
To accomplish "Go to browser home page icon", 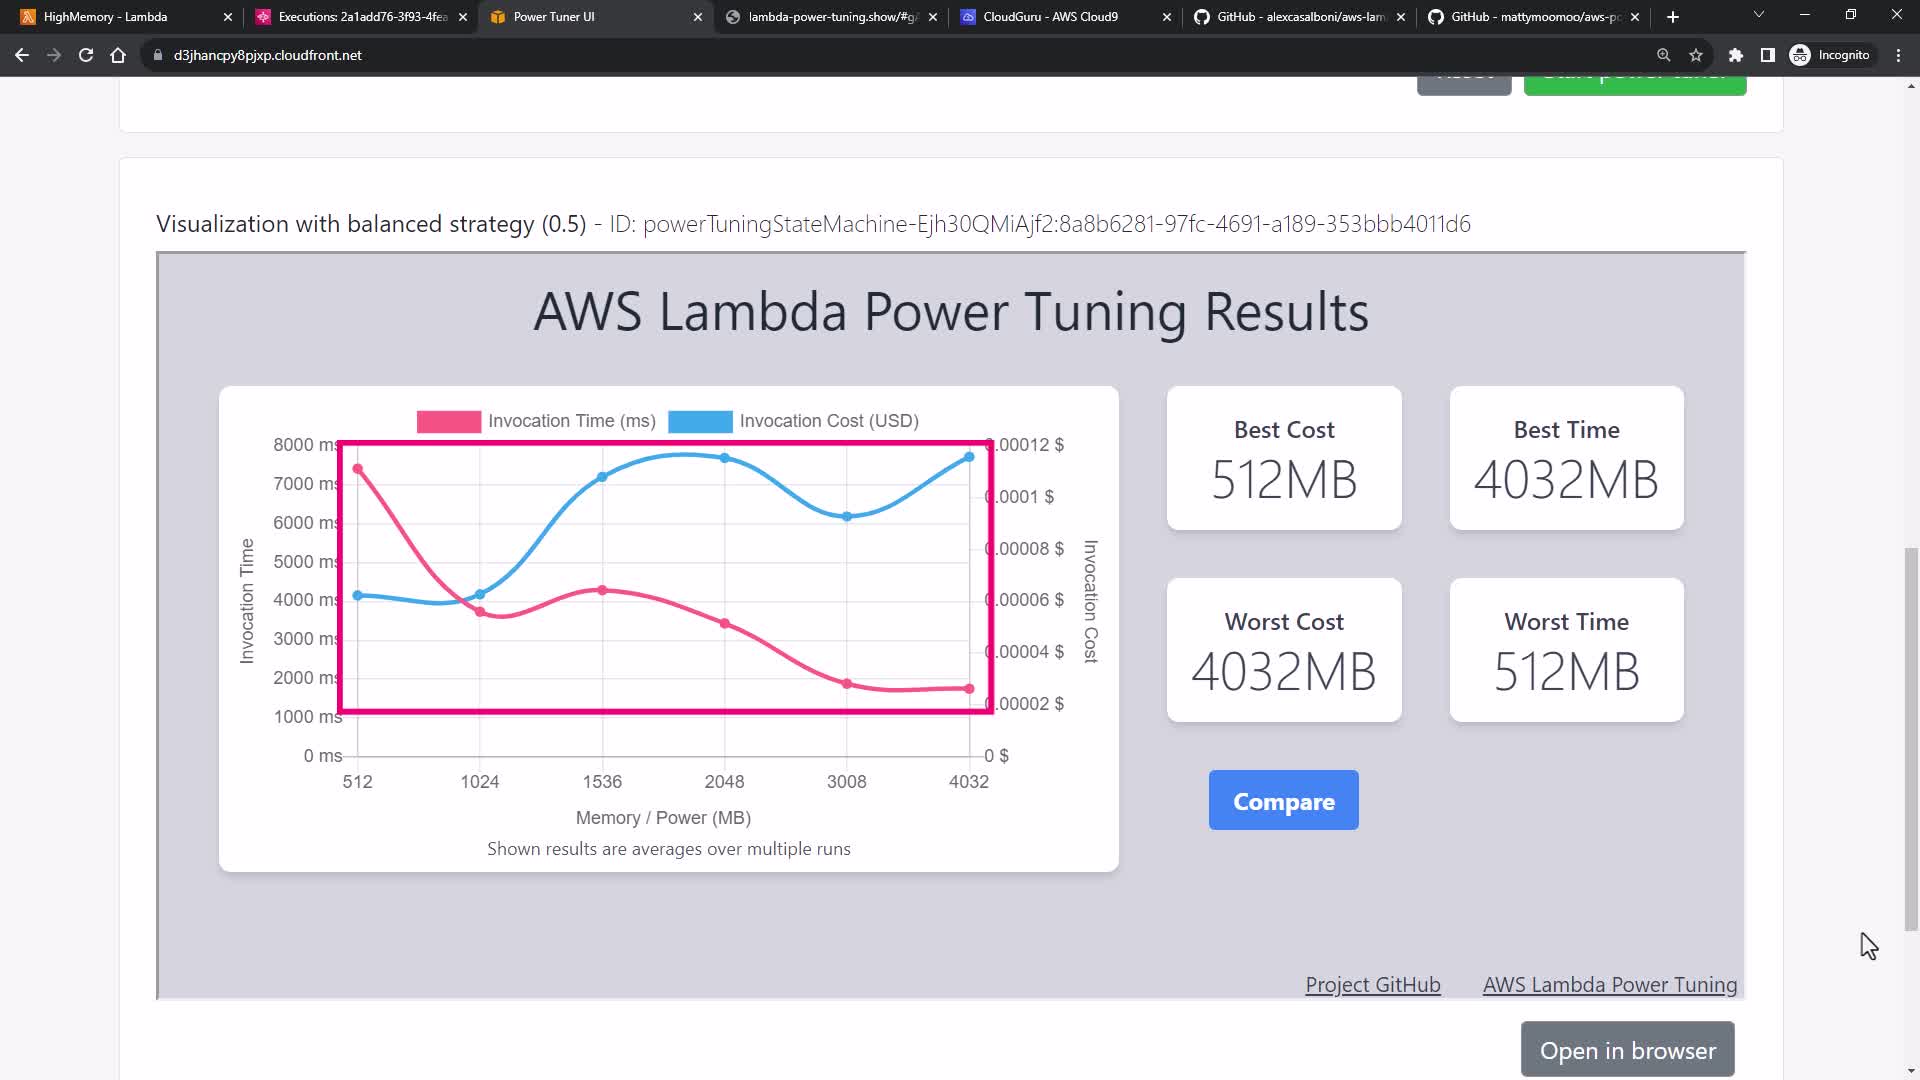I will tap(118, 55).
